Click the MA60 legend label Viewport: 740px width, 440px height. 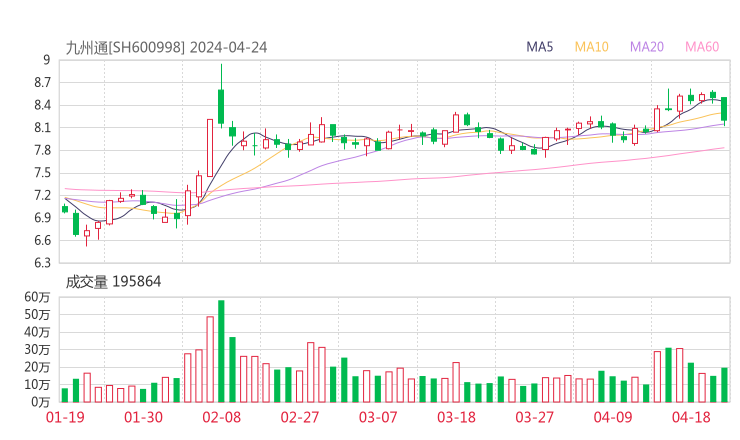pyautogui.click(x=702, y=47)
